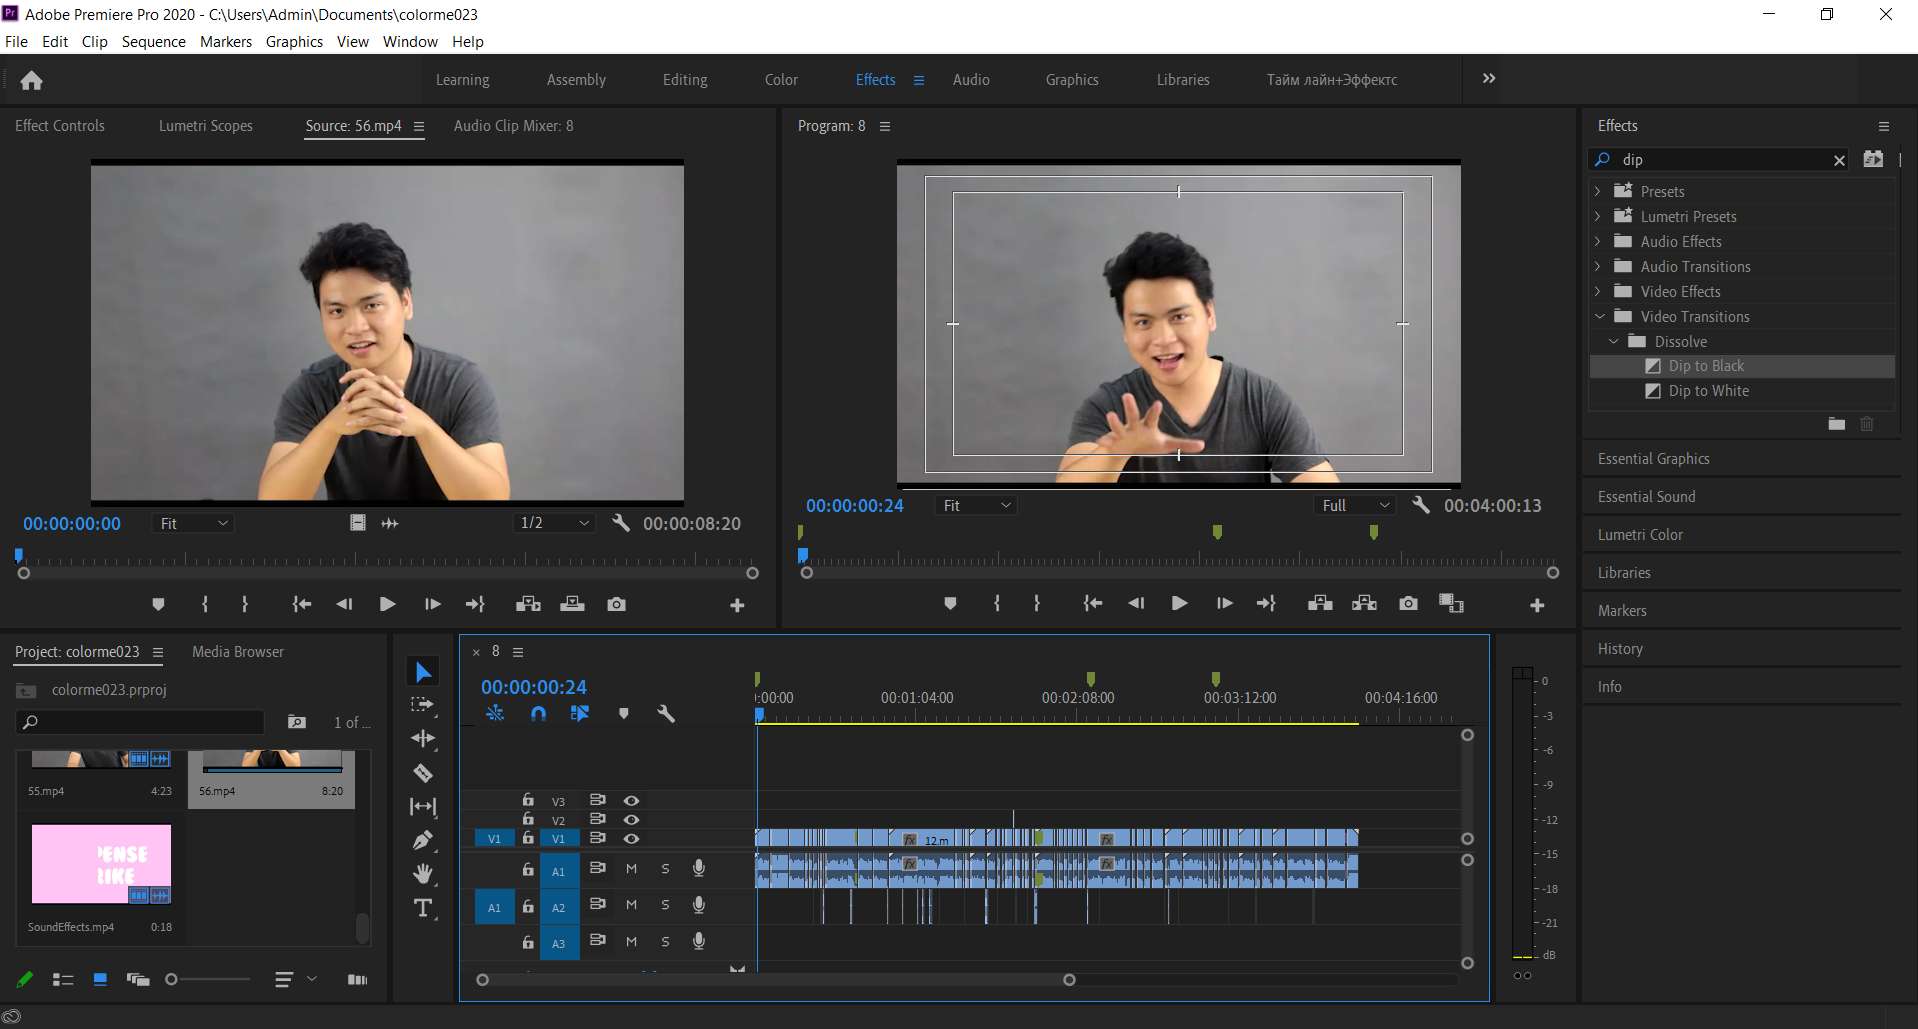This screenshot has height=1029, width=1918.
Task: Select the Slip tool
Action: click(423, 806)
